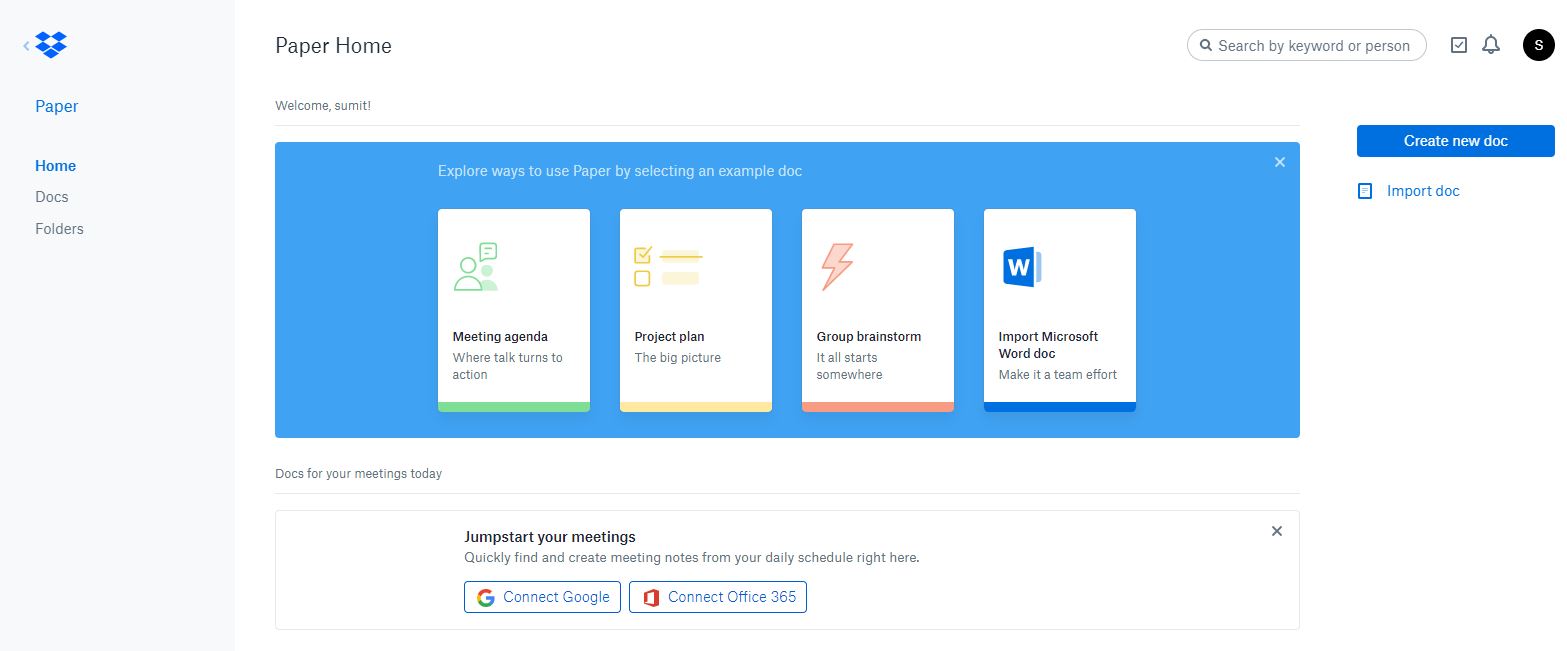Click the Paper link in sidebar

pos(57,106)
